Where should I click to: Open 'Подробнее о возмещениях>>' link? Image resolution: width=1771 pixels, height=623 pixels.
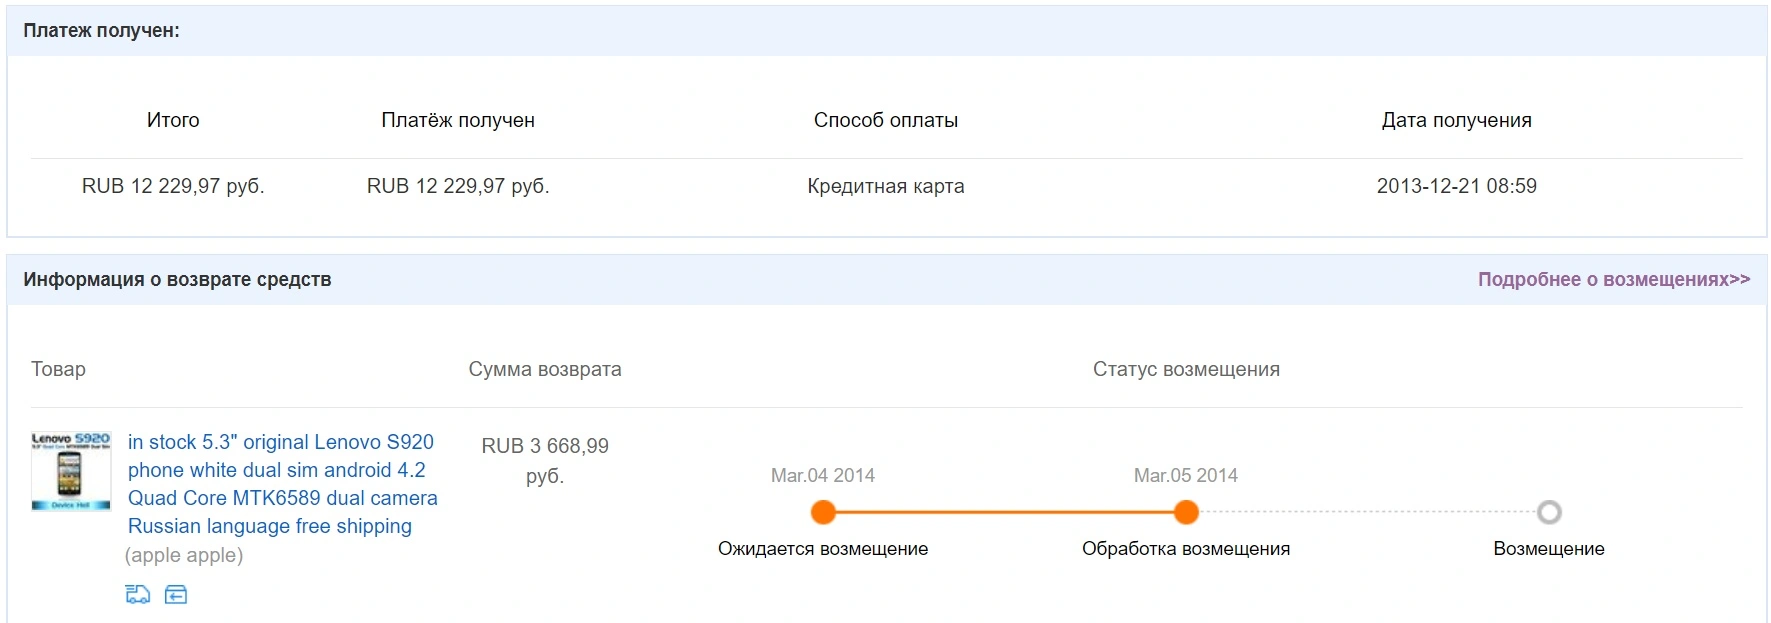point(1614,280)
